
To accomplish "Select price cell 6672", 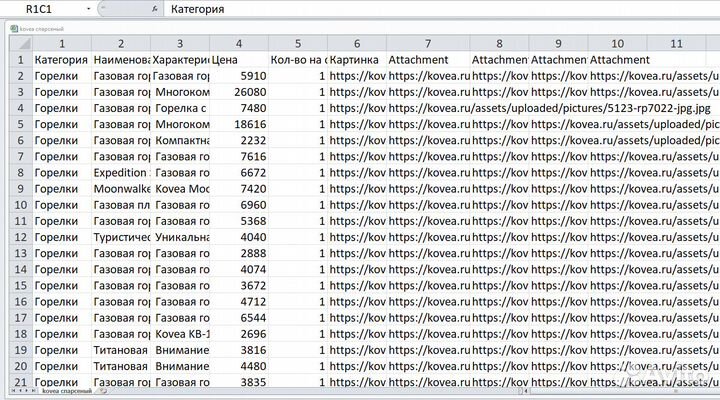I will (239, 173).
